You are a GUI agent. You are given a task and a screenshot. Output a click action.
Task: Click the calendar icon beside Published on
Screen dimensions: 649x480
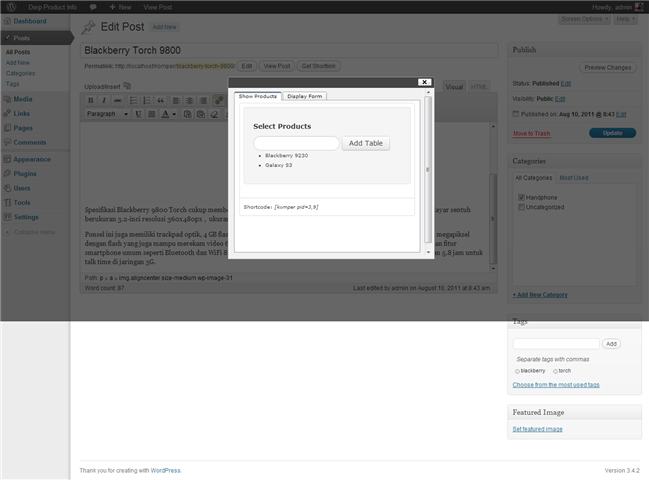tap(516, 114)
